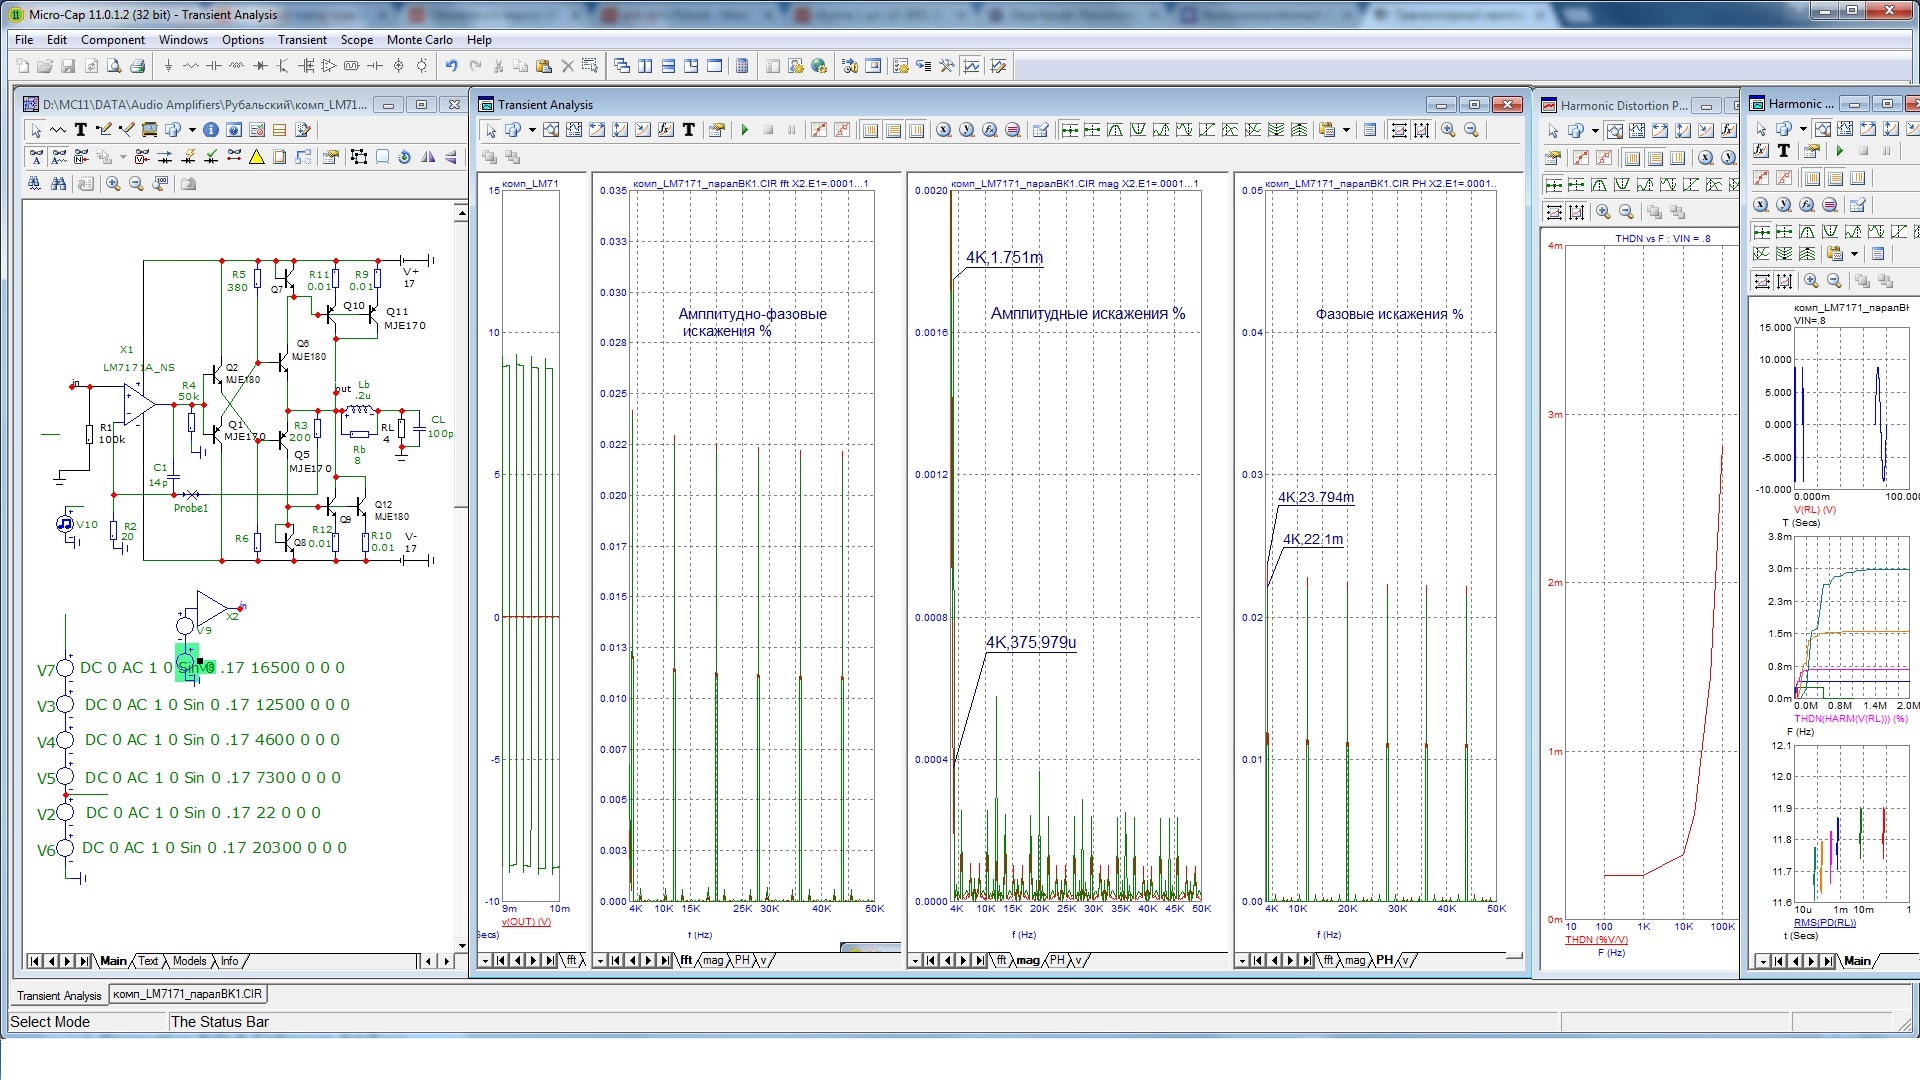Toggle the Pause icon in Transient Analysis toolbar
This screenshot has width=1920, height=1080.
click(x=791, y=130)
